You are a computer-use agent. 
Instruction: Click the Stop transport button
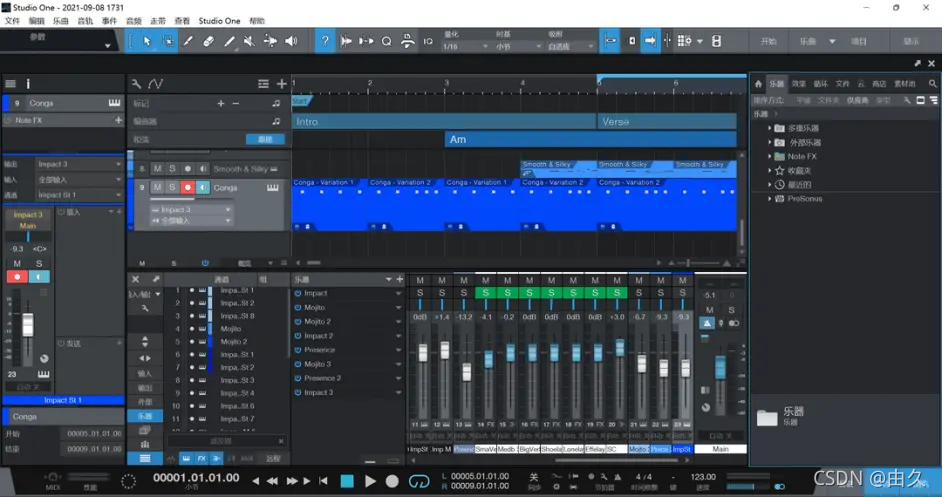point(347,481)
